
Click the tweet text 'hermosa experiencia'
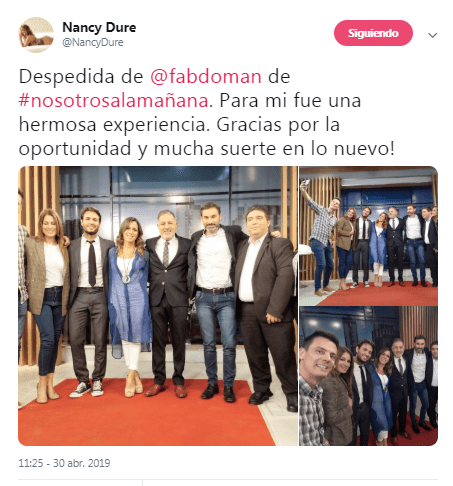pos(114,125)
